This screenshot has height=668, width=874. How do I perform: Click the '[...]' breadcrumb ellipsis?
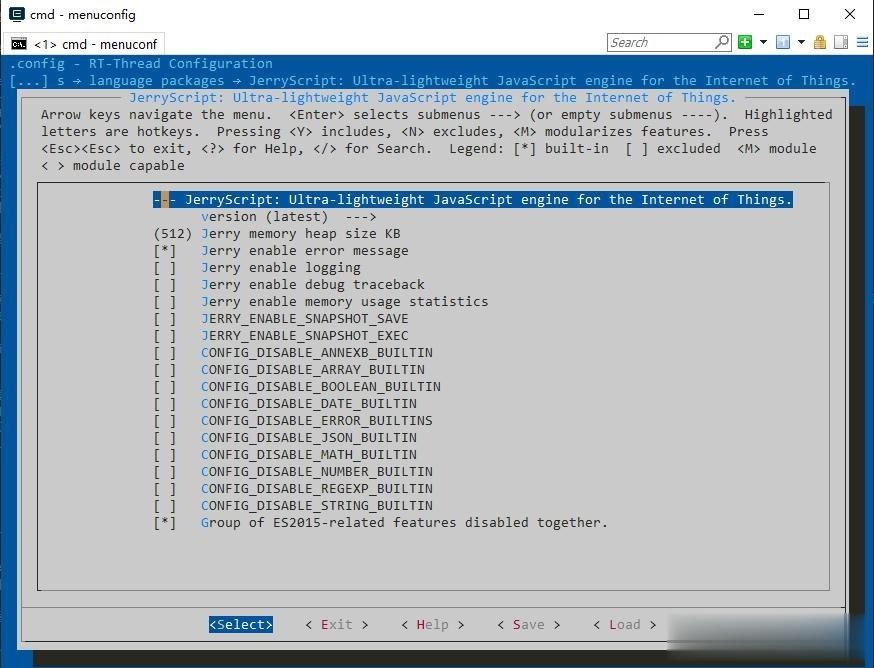[x=29, y=81]
